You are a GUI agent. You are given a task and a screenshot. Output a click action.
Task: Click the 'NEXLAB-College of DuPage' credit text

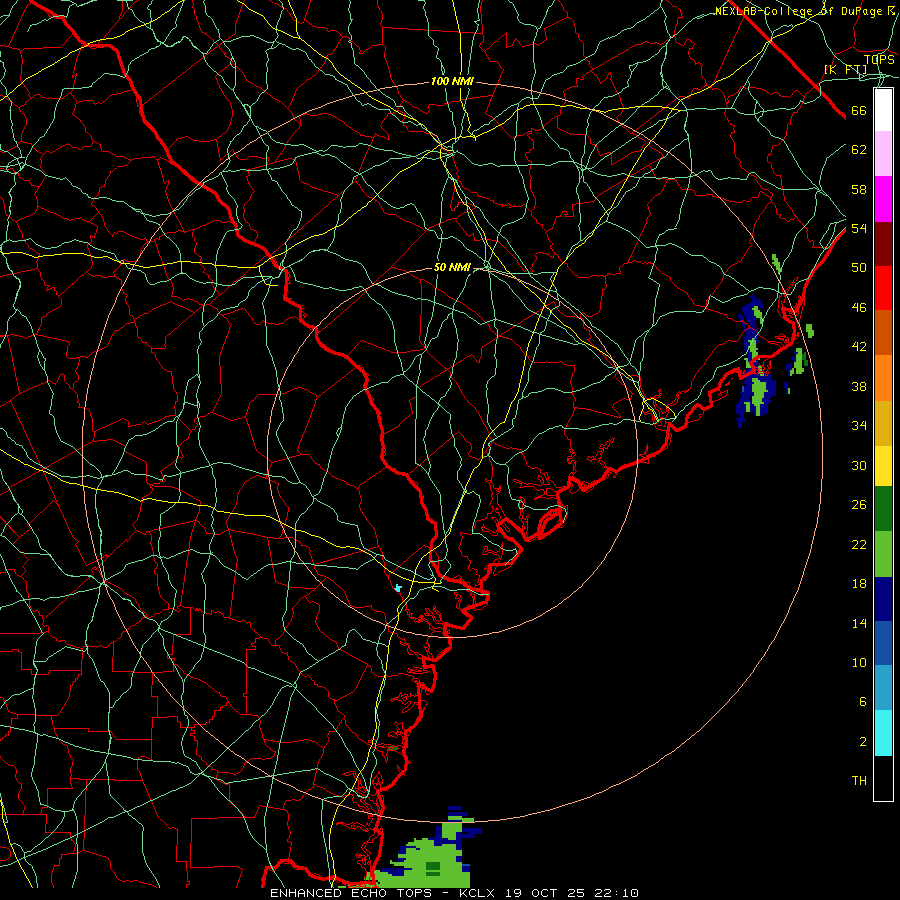(x=798, y=11)
